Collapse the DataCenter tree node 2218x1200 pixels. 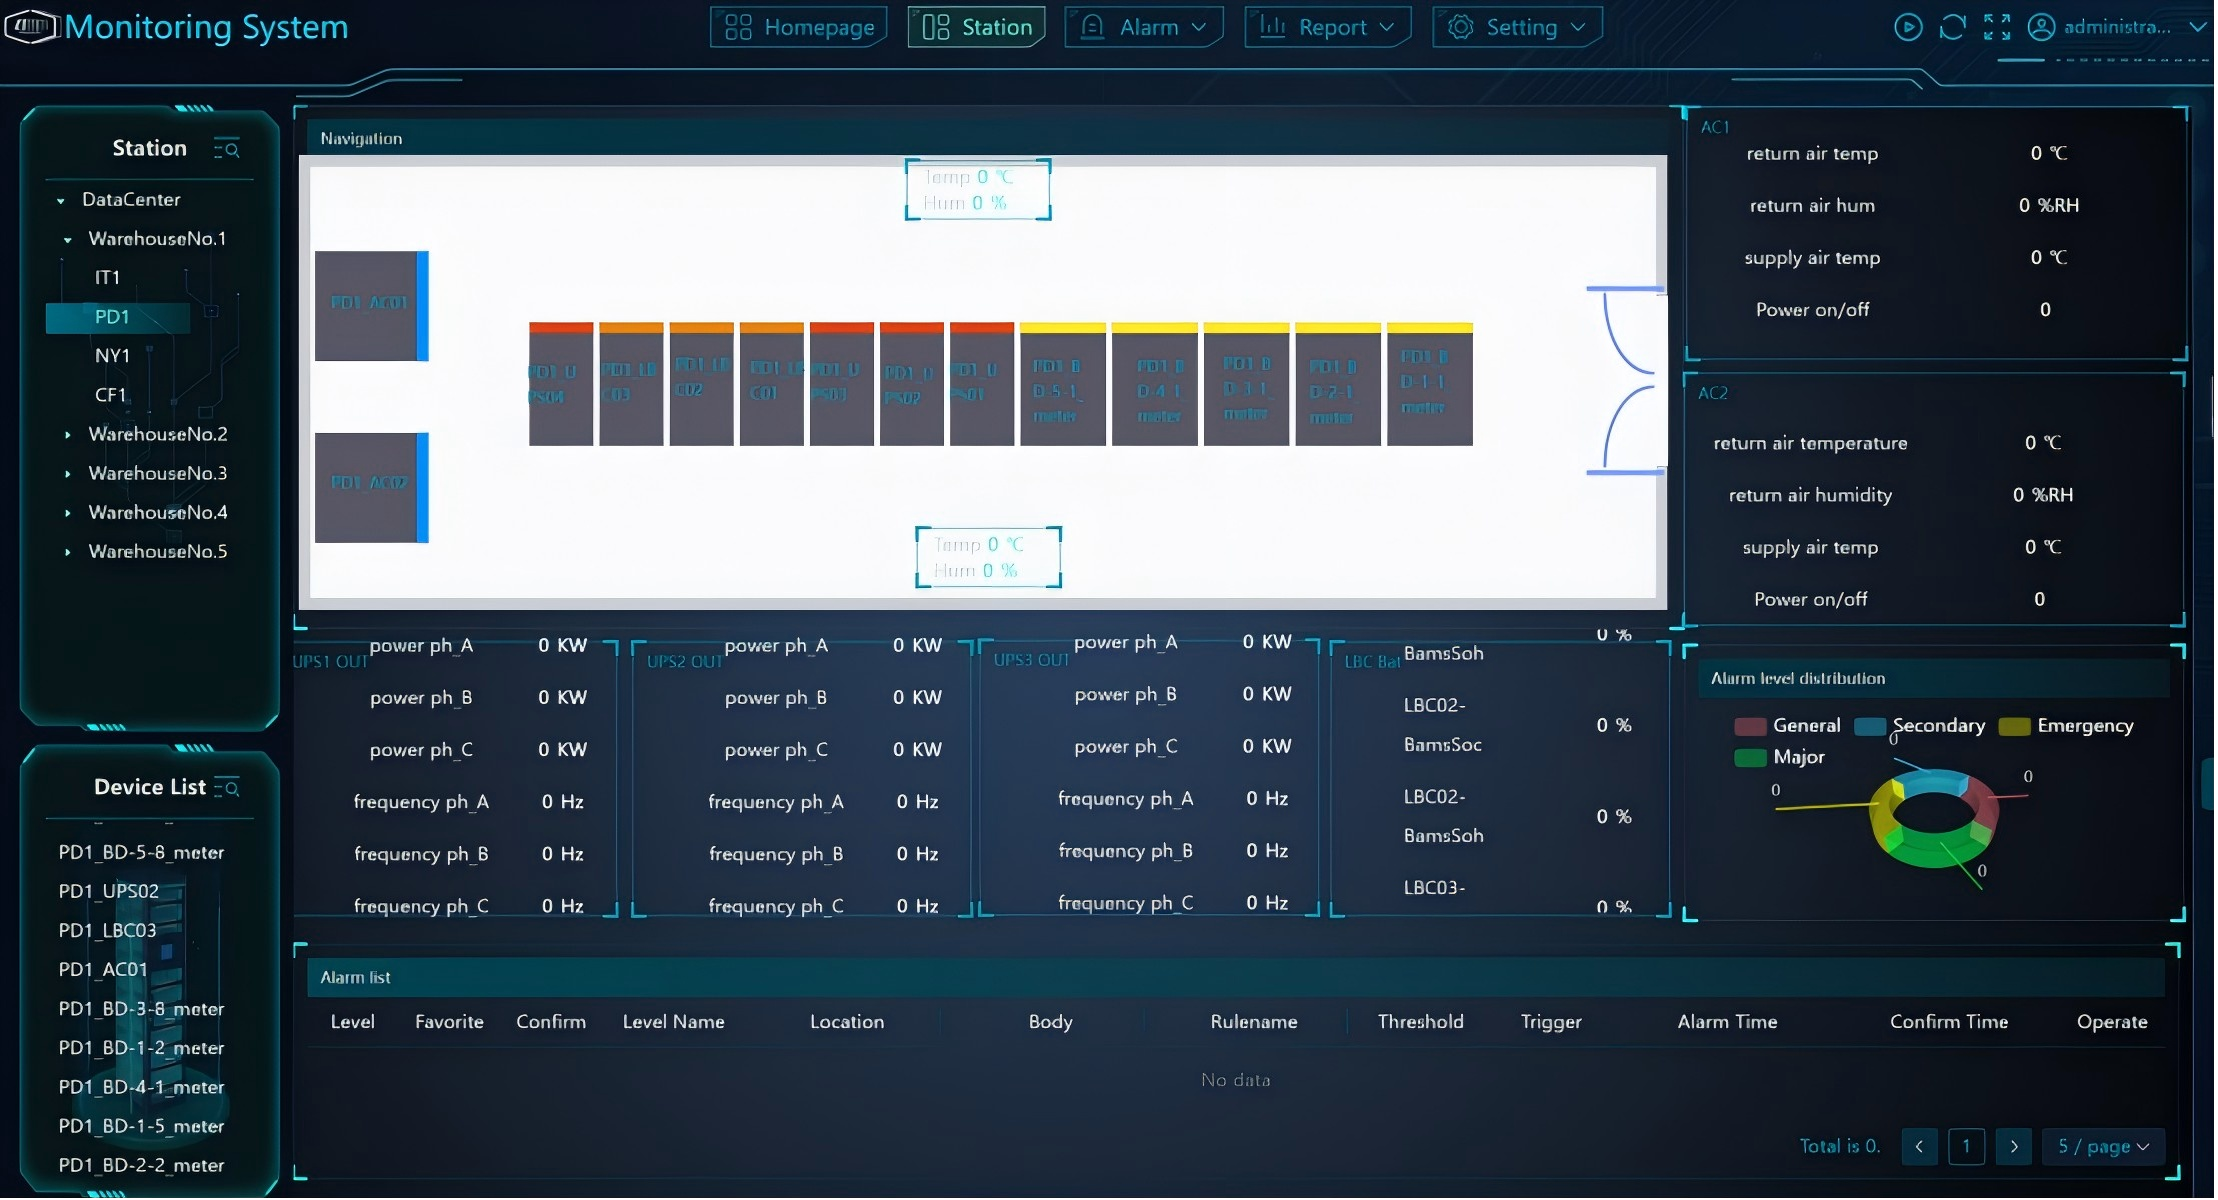[x=61, y=201]
